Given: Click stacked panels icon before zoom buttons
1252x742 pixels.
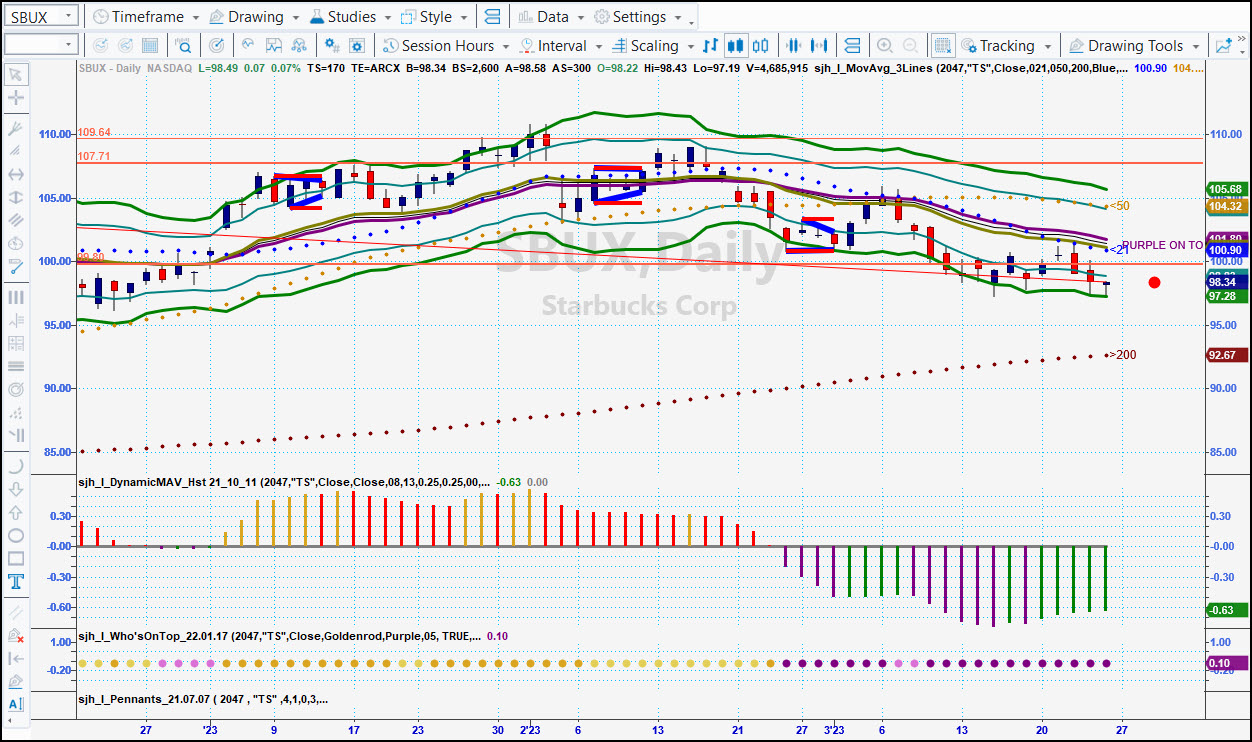Looking at the screenshot, I should click(x=852, y=46).
